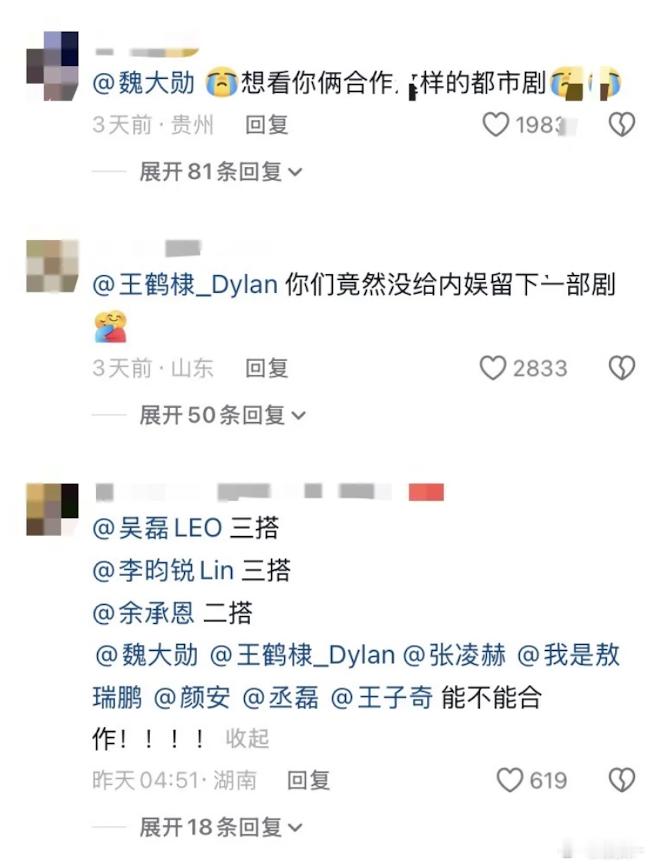Open the @张凌赫 mention
650x866 pixels.
tap(454, 655)
